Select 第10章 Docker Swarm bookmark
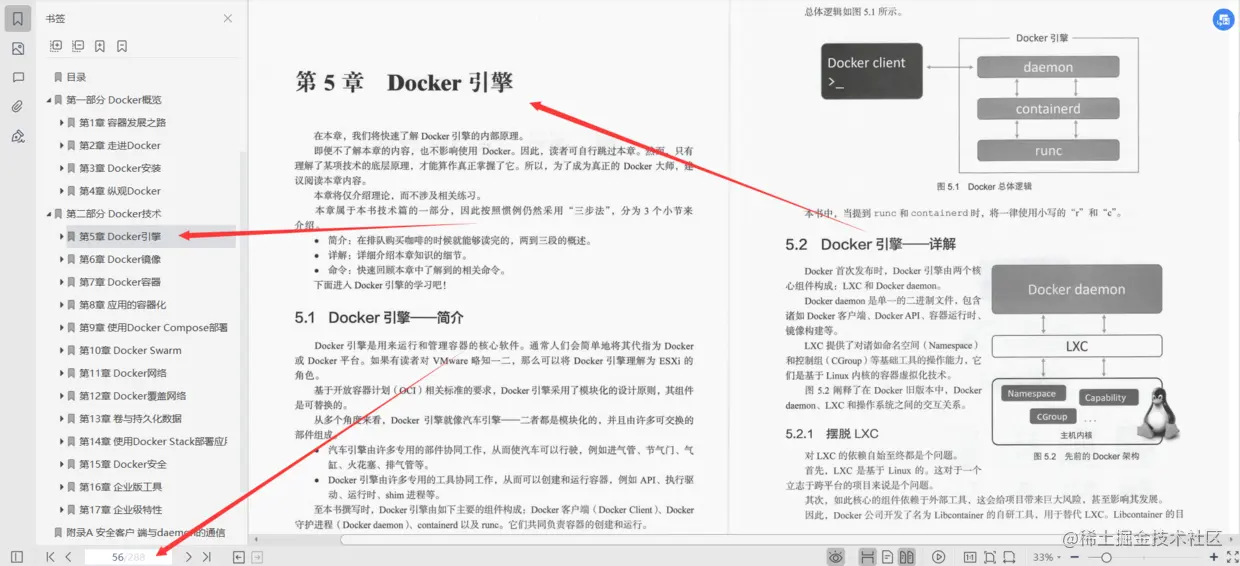The width and height of the screenshot is (1240, 566). point(130,351)
